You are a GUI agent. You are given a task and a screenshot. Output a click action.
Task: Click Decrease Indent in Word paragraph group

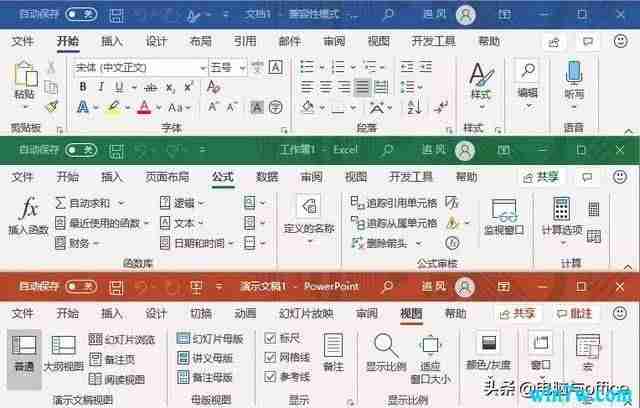[x=407, y=67]
